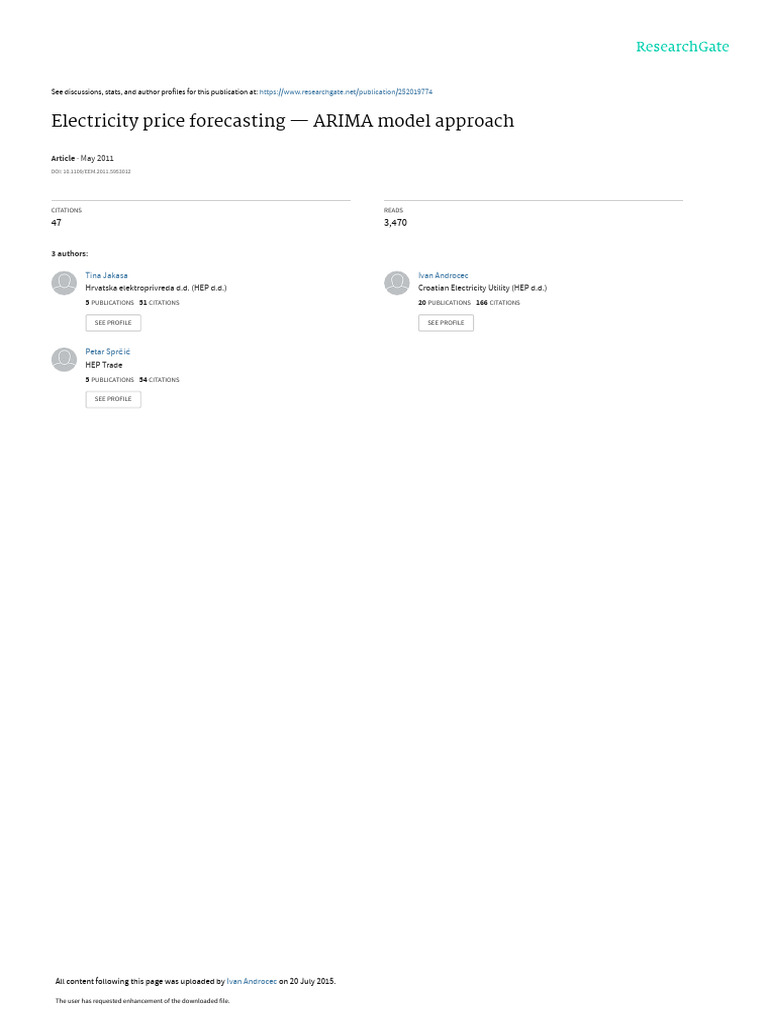Open Ivan Androcec's author name link
768x1024 pixels.
(x=443, y=276)
